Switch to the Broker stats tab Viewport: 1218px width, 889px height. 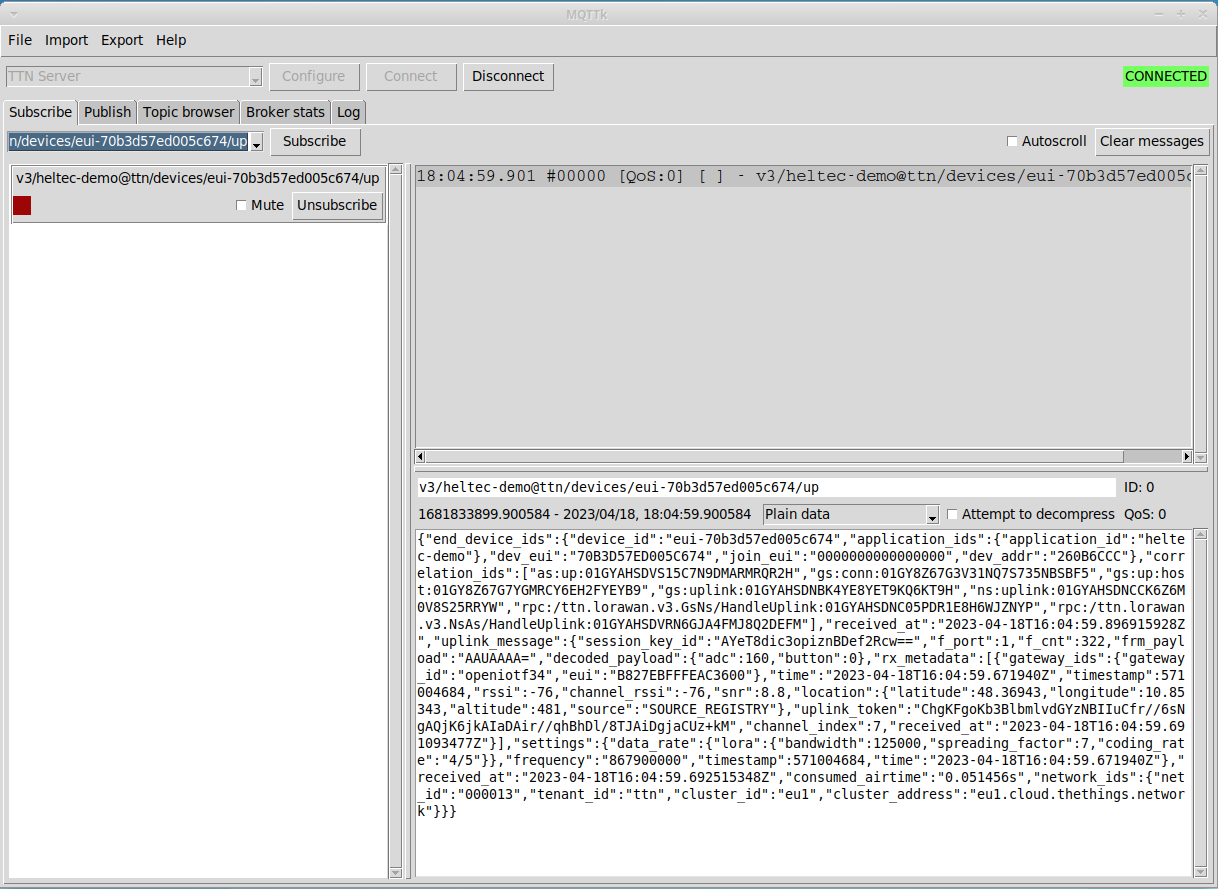(x=285, y=112)
